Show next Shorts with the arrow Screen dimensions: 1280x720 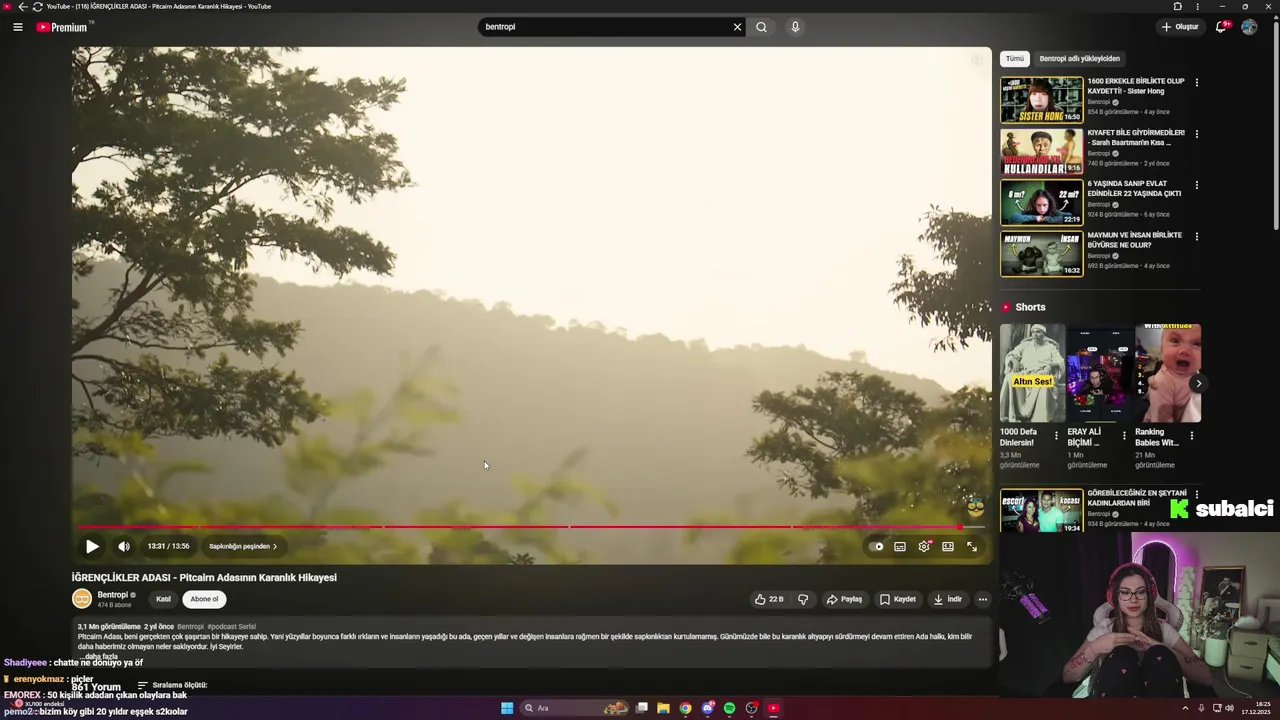(x=1198, y=383)
